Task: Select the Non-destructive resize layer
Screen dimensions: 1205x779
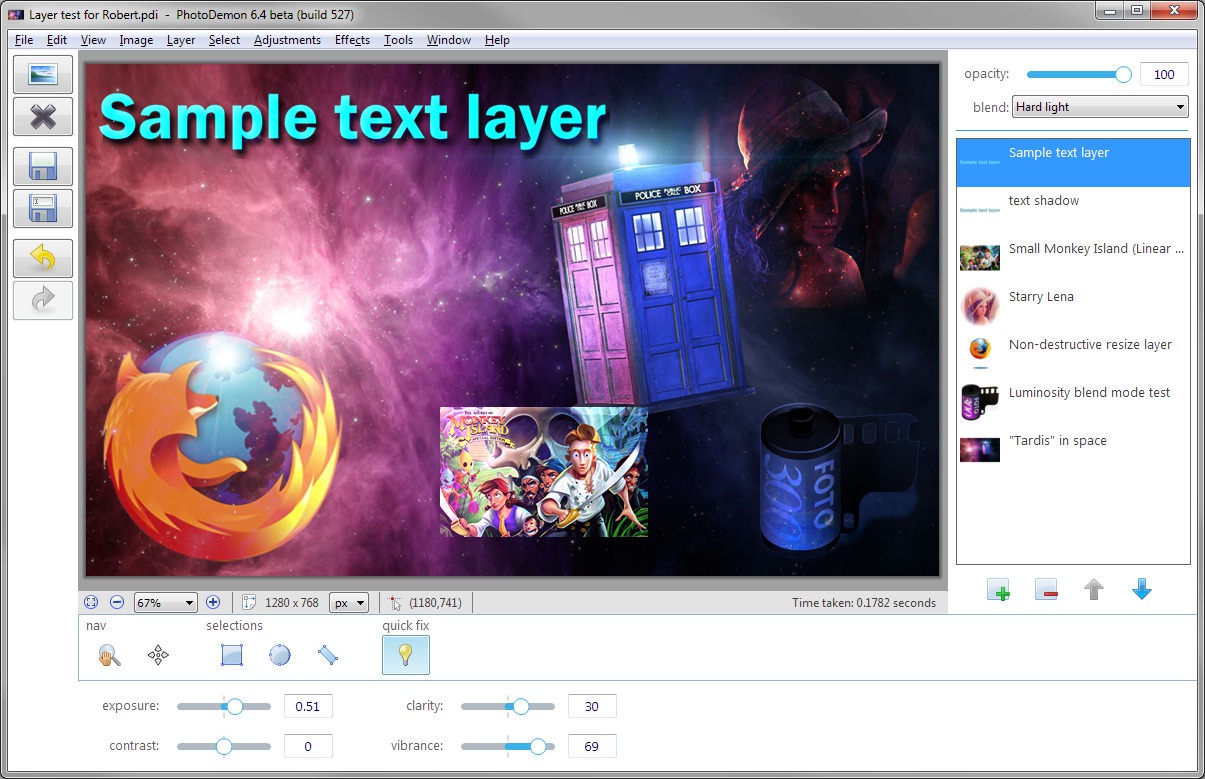Action: pos(1073,354)
